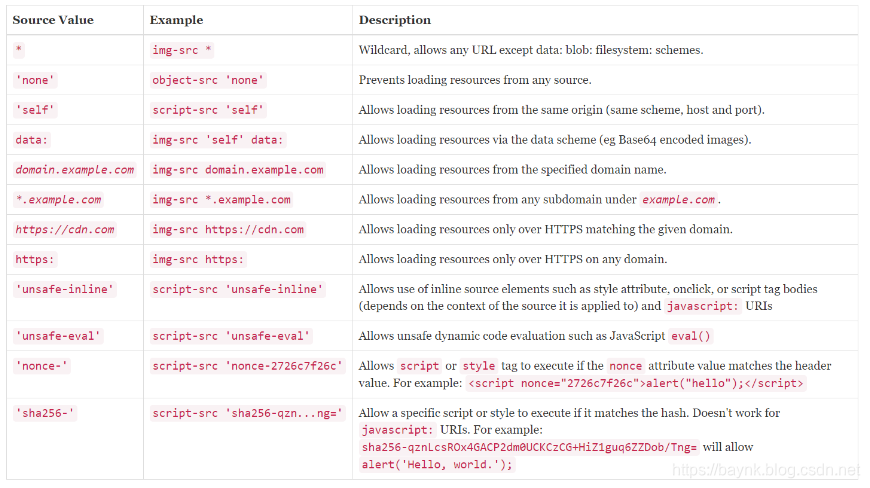Click the Base64 encoded images description

pos(555,140)
